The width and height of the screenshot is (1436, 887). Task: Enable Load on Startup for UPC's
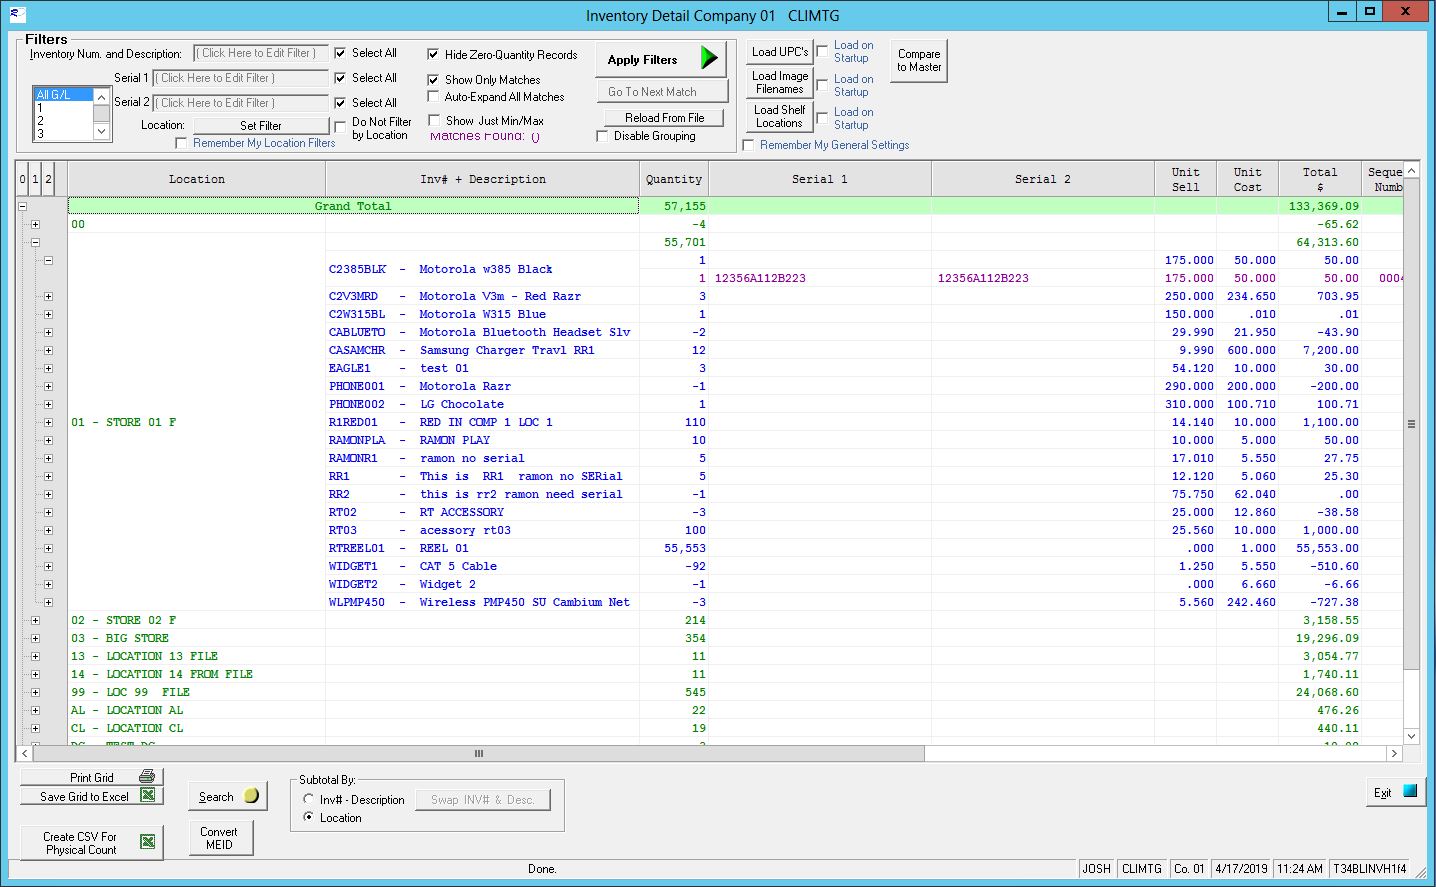click(822, 51)
